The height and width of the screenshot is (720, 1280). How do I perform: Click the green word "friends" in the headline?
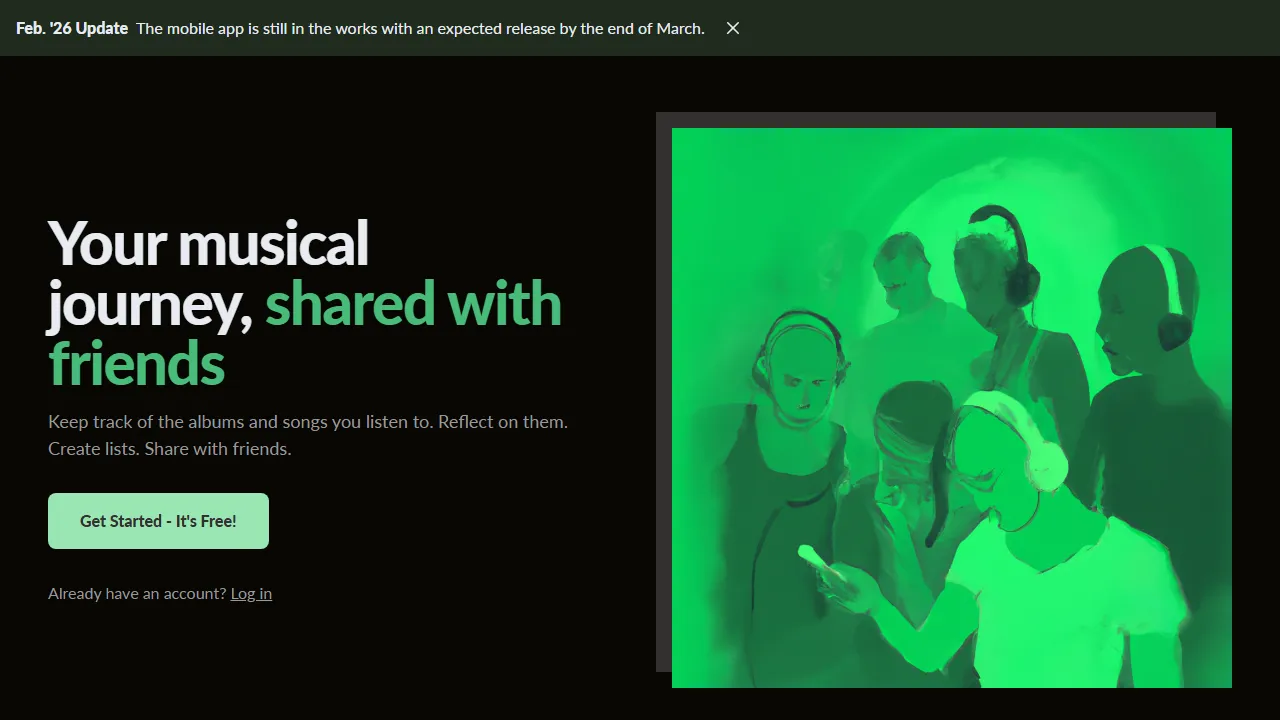137,364
